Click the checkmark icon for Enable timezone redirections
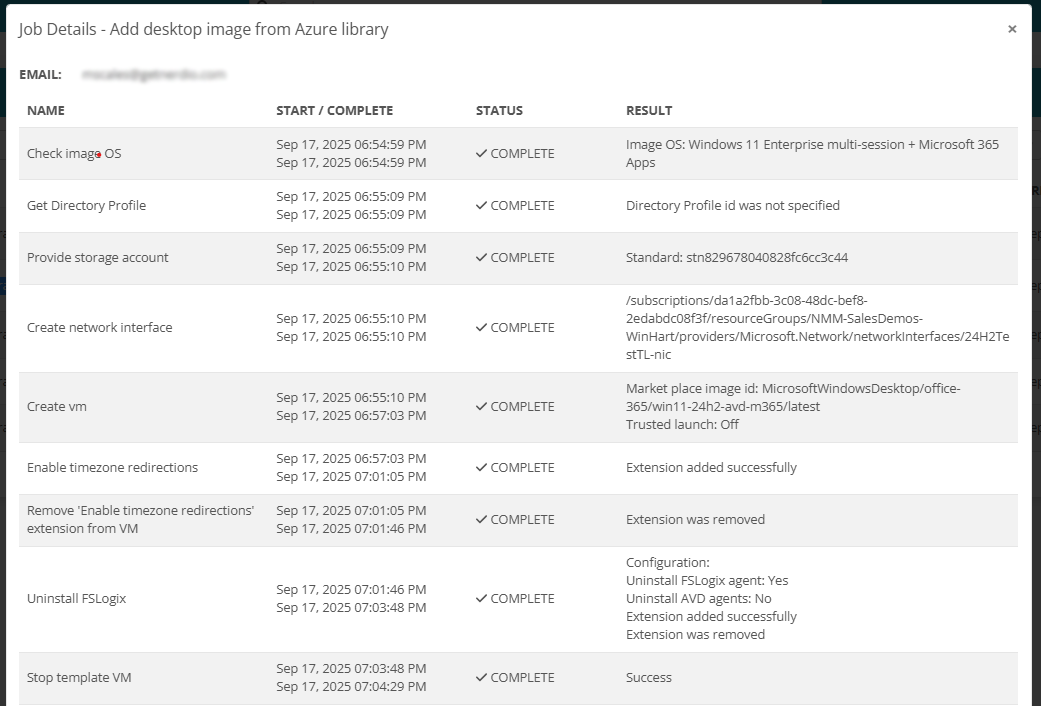The height and width of the screenshot is (706, 1041). pyautogui.click(x=481, y=468)
